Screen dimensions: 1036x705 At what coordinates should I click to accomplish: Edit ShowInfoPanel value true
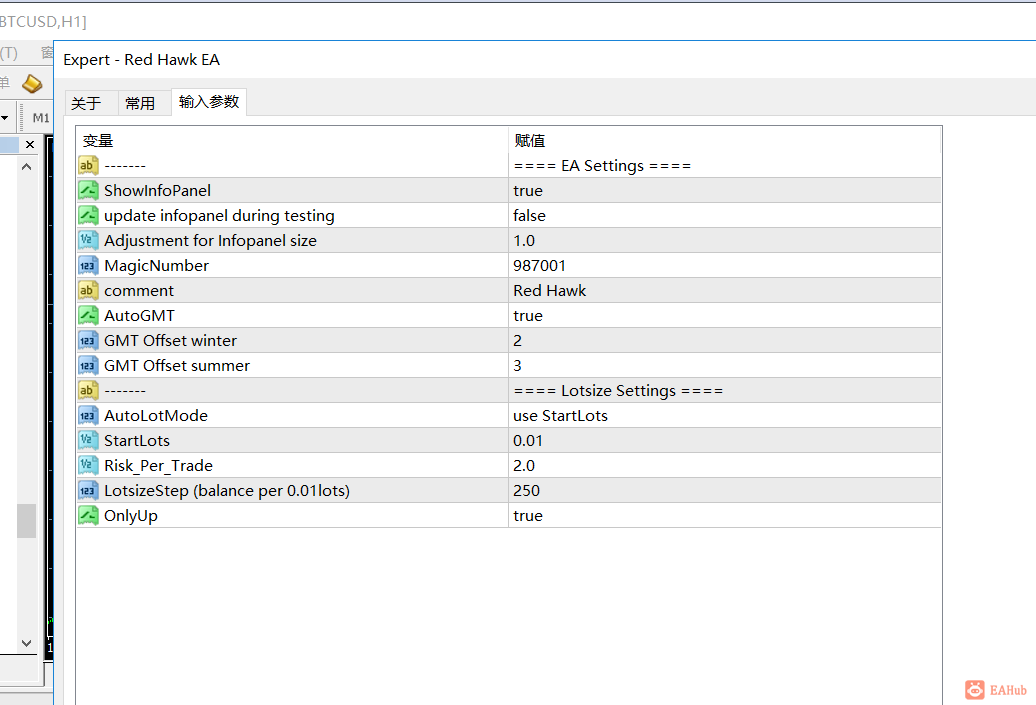pyautogui.click(x=725, y=190)
